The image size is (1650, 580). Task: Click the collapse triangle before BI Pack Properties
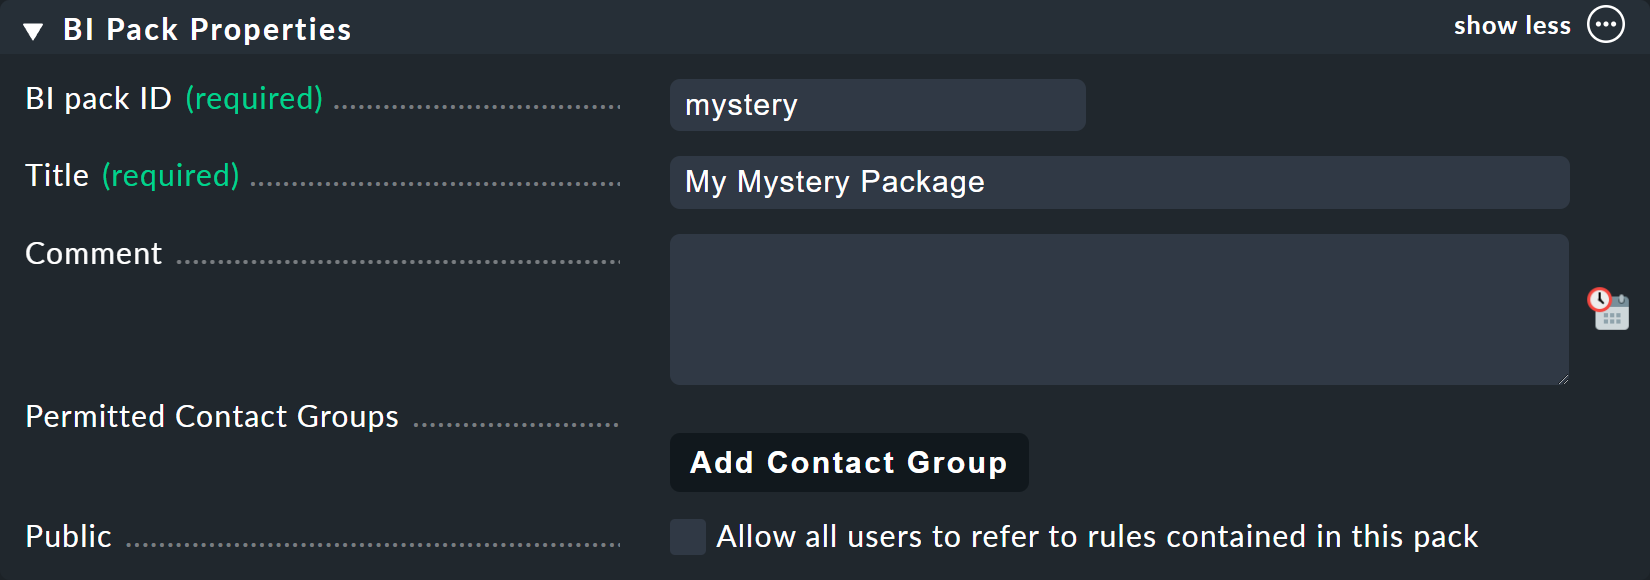(x=32, y=29)
